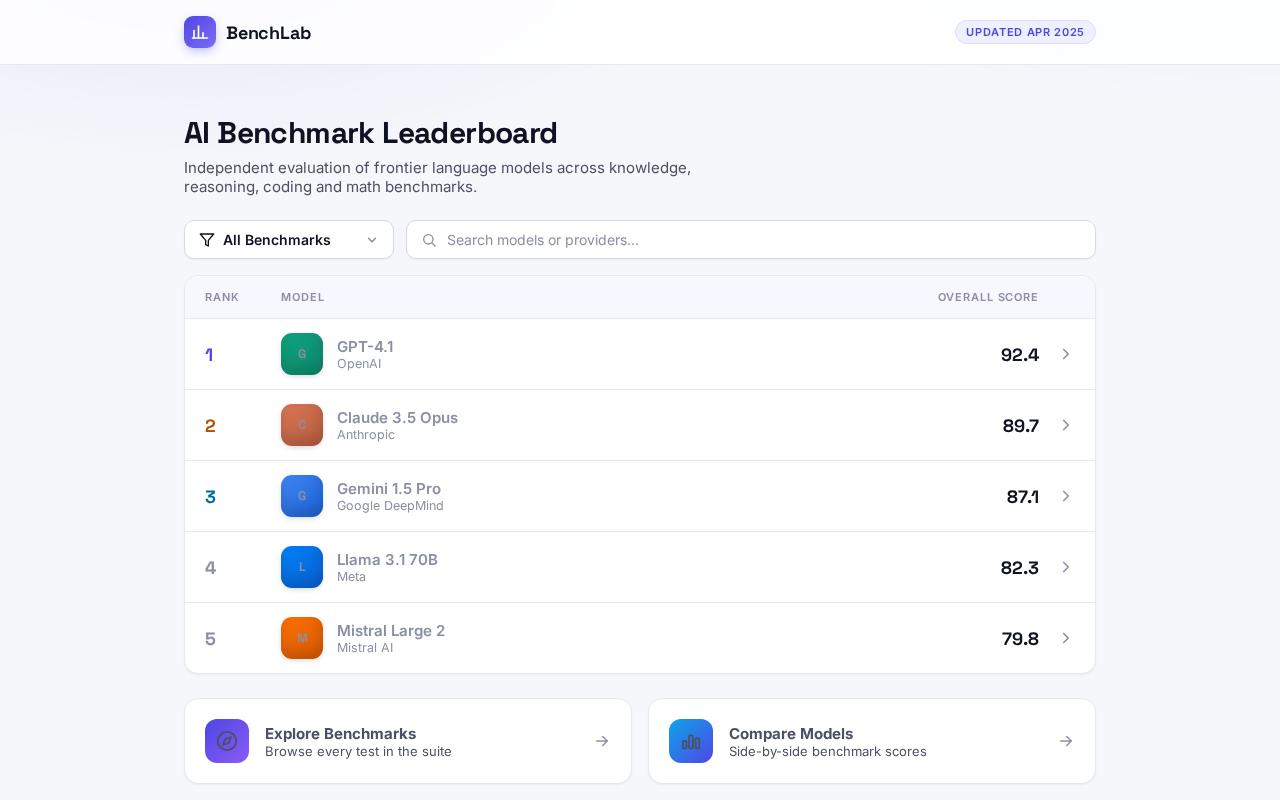Click the Browse every test in the suite text

[358, 751]
